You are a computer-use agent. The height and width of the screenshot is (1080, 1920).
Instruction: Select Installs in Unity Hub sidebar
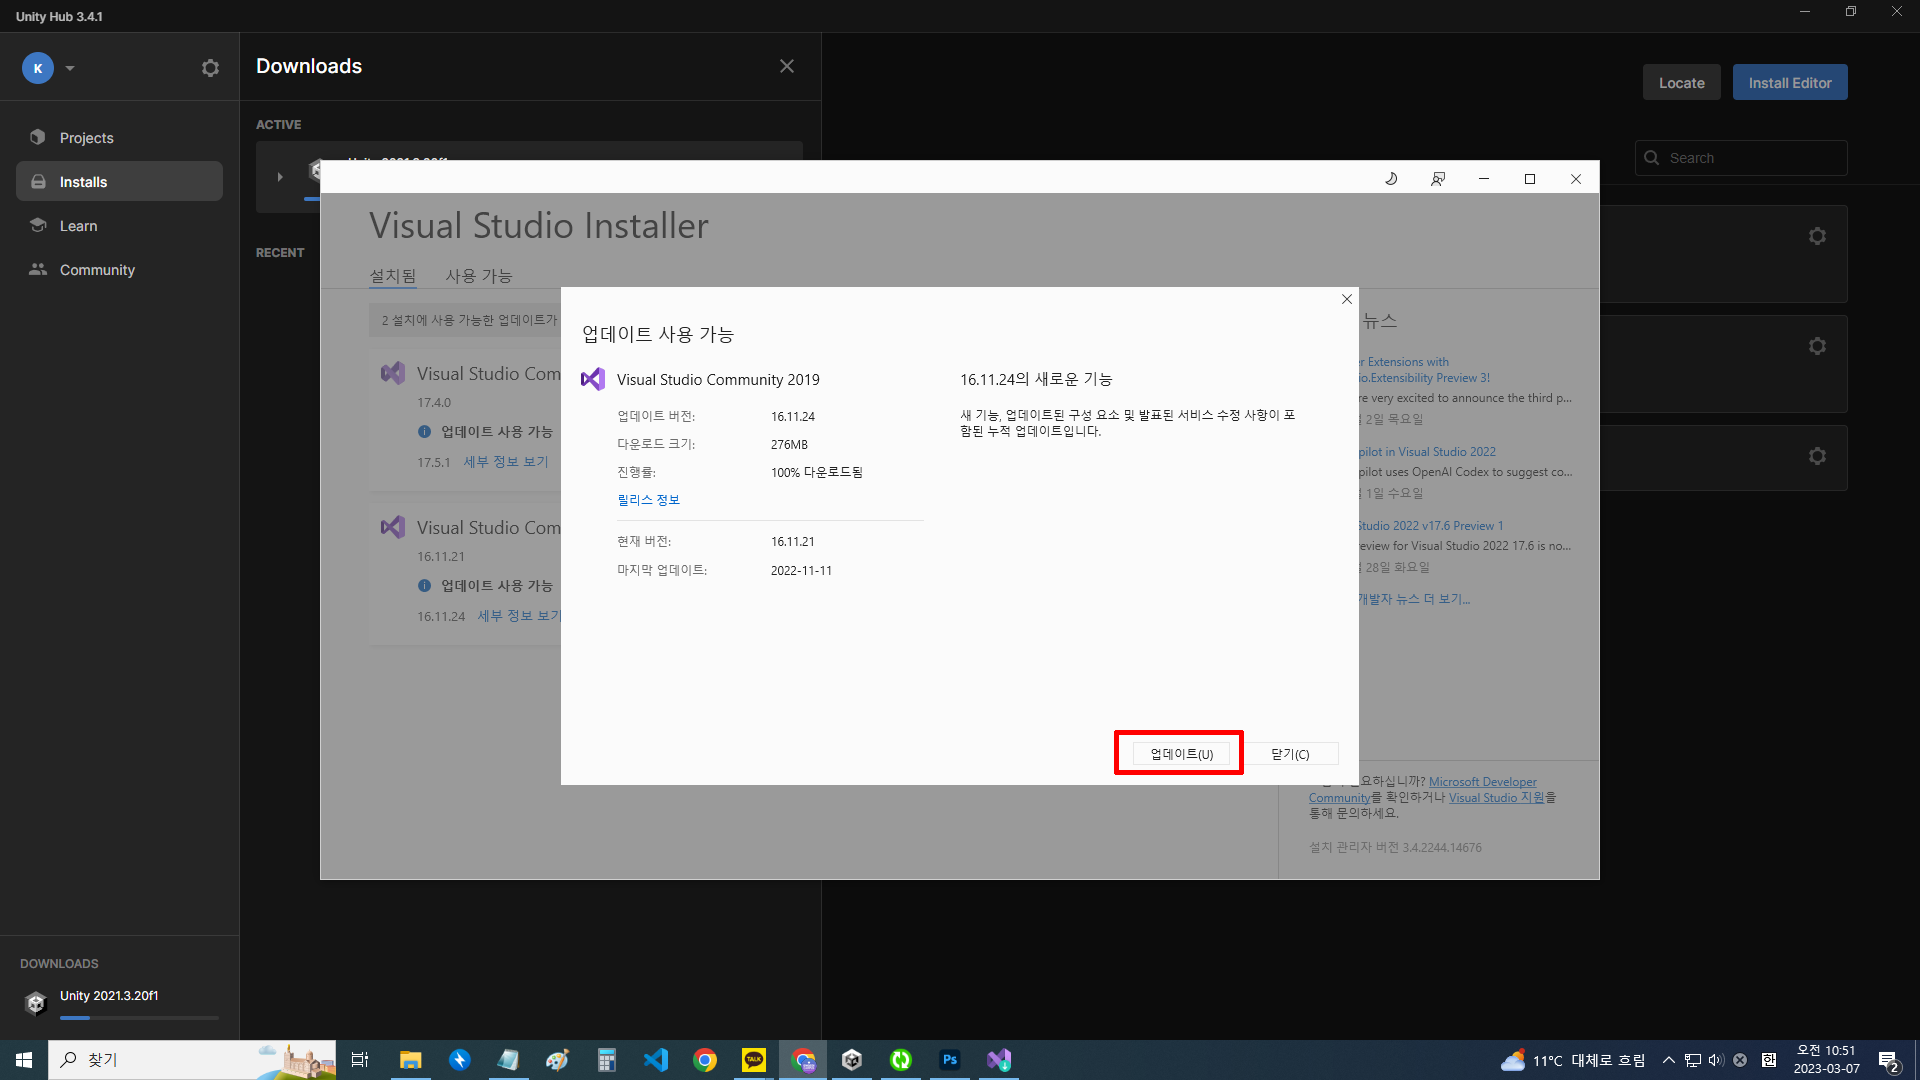coord(119,182)
